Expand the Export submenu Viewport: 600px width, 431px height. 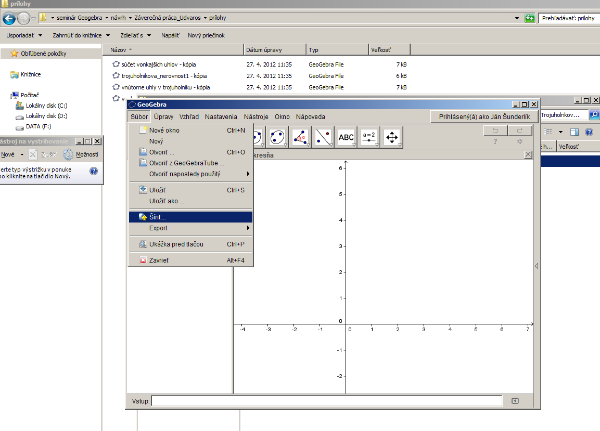point(191,228)
